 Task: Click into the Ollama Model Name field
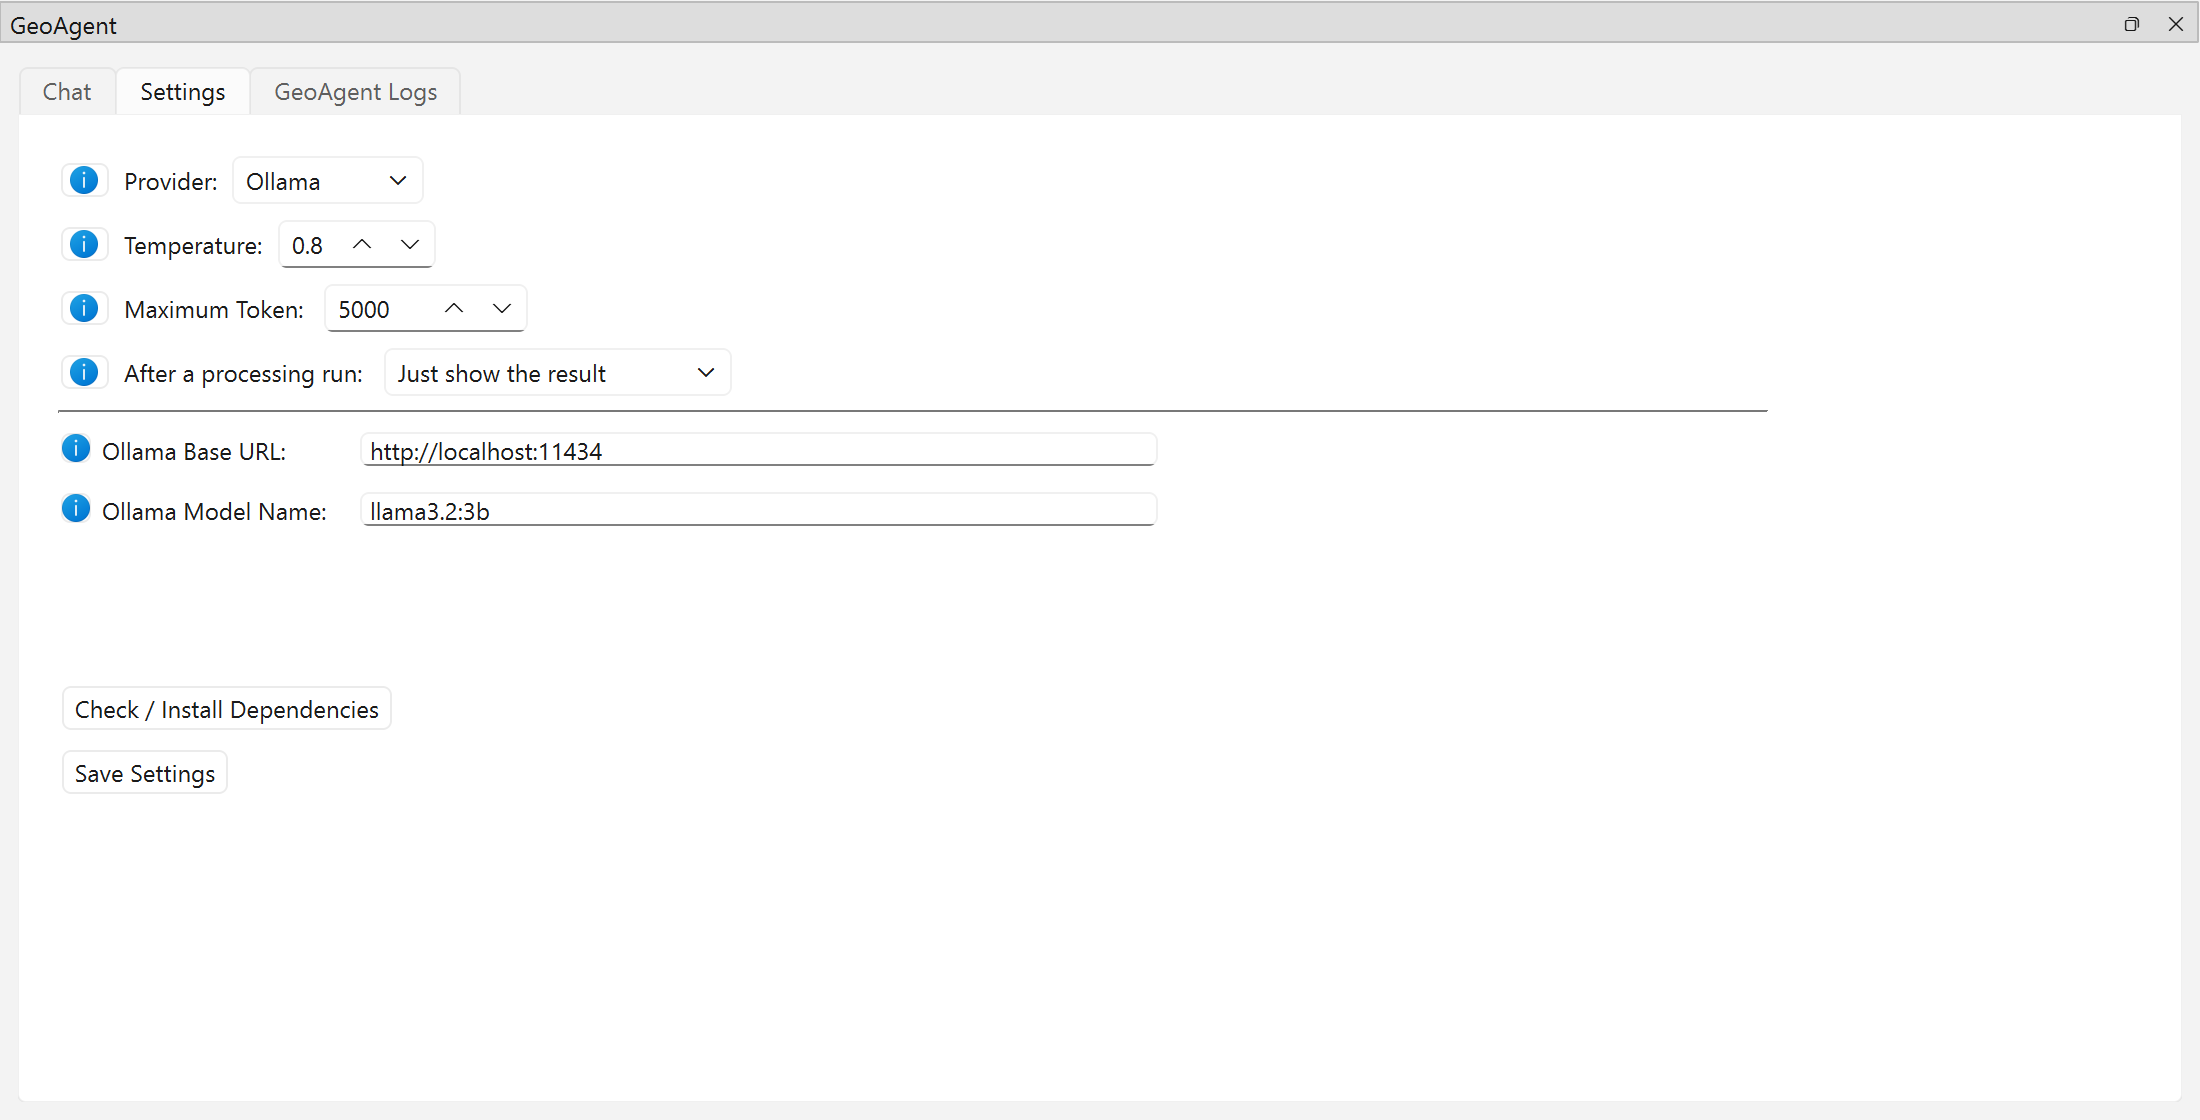(759, 510)
